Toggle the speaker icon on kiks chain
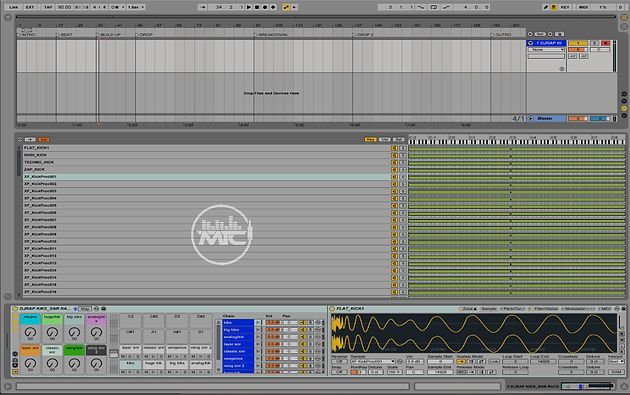 (303, 322)
